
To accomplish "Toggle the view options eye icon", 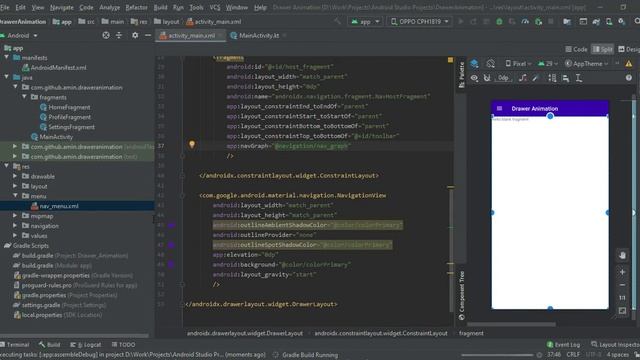I will 474,78.
